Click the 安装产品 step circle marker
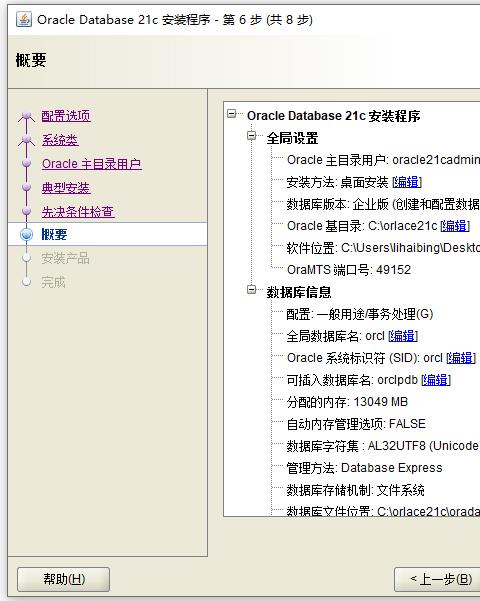The width and height of the screenshot is (480, 601). (x=26, y=258)
